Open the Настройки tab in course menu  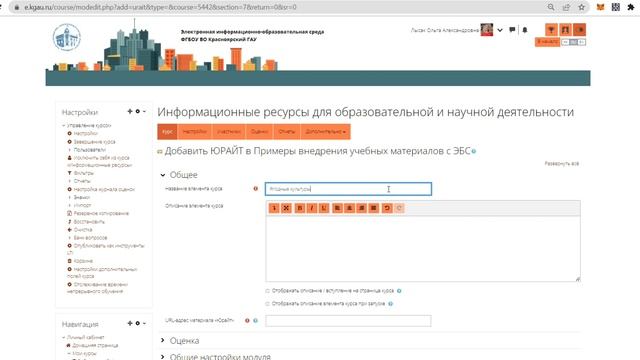click(195, 132)
